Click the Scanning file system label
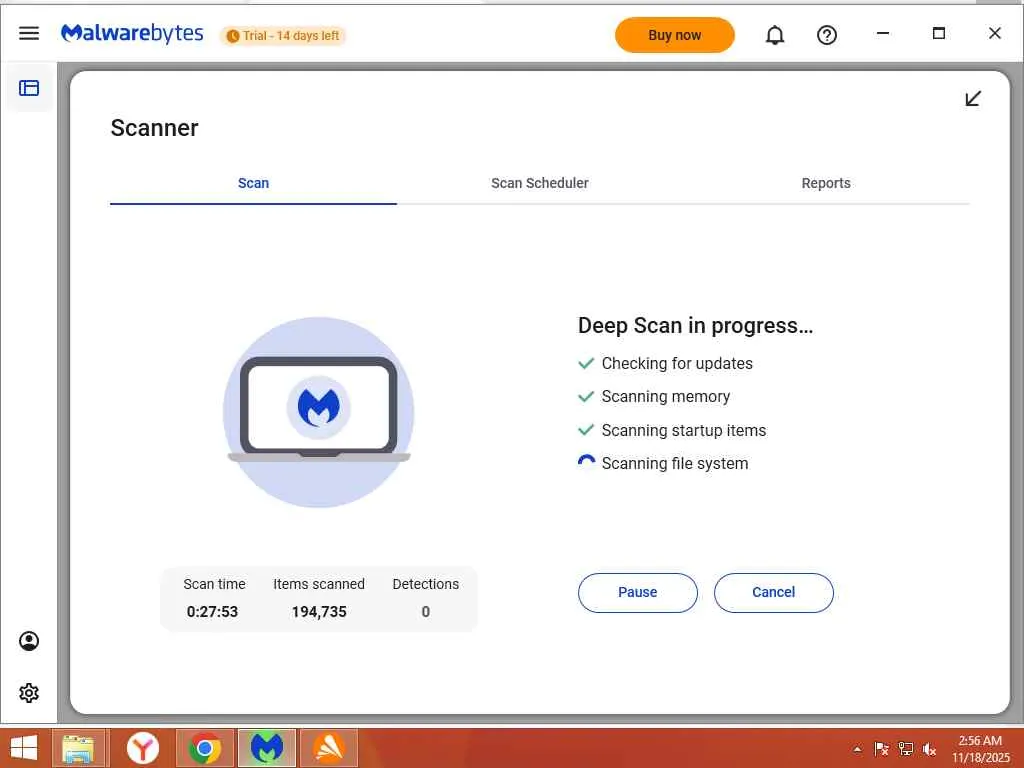This screenshot has height=768, width=1024. [675, 464]
